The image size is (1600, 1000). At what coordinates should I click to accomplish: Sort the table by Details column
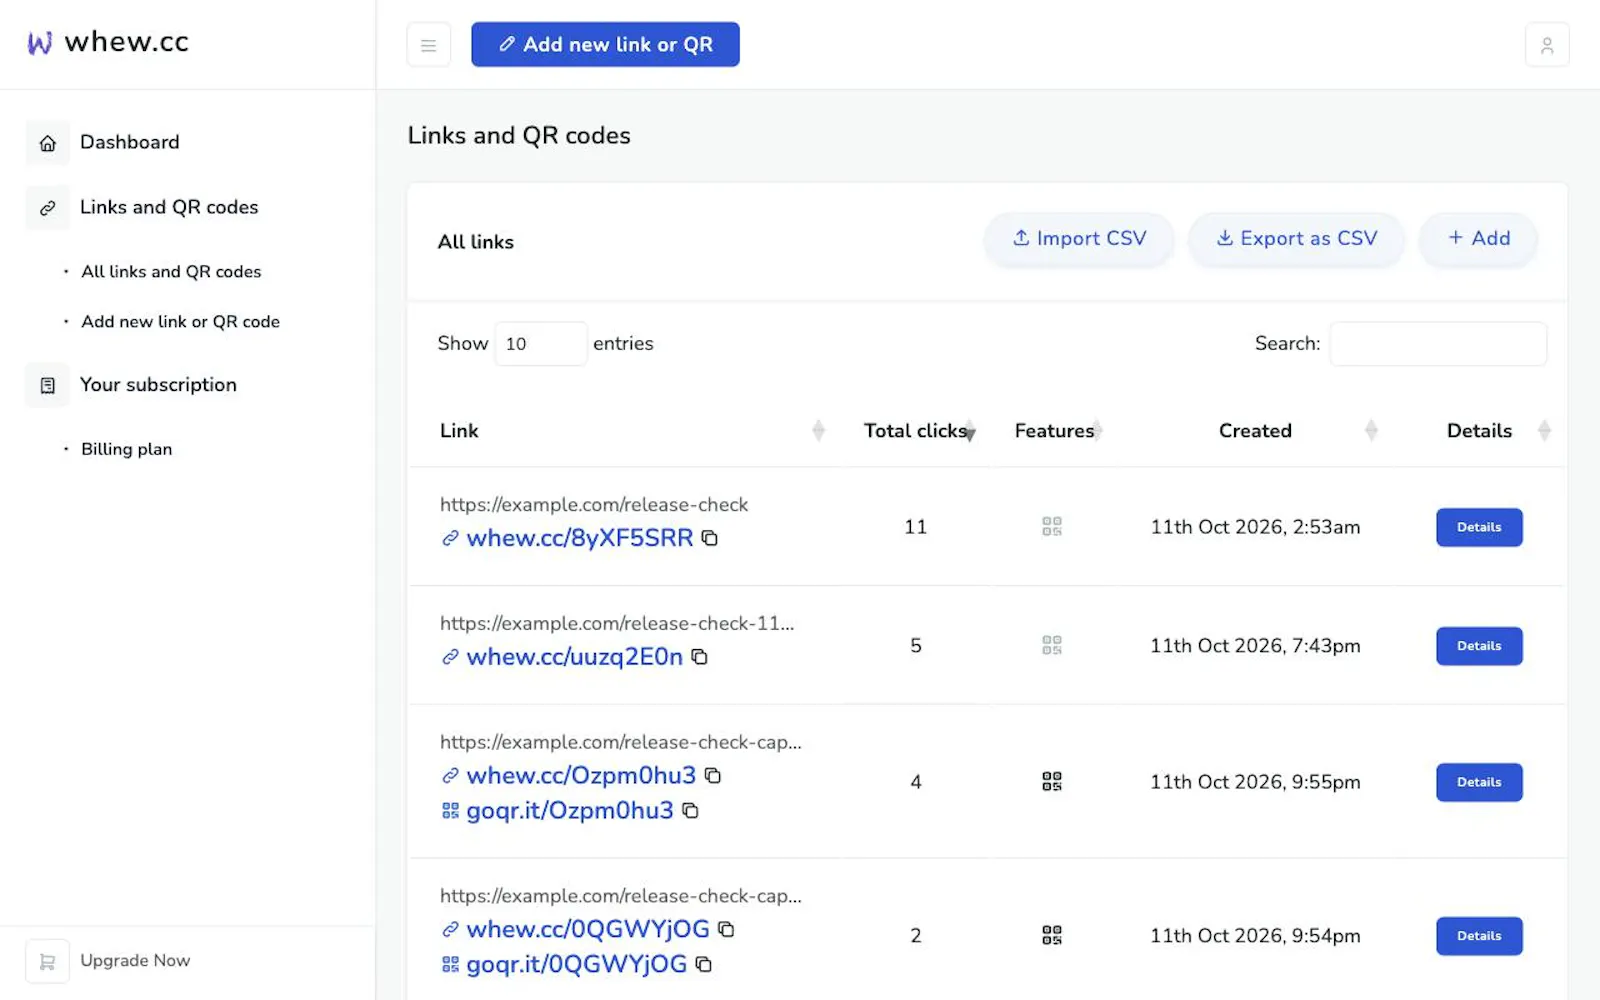point(1544,431)
